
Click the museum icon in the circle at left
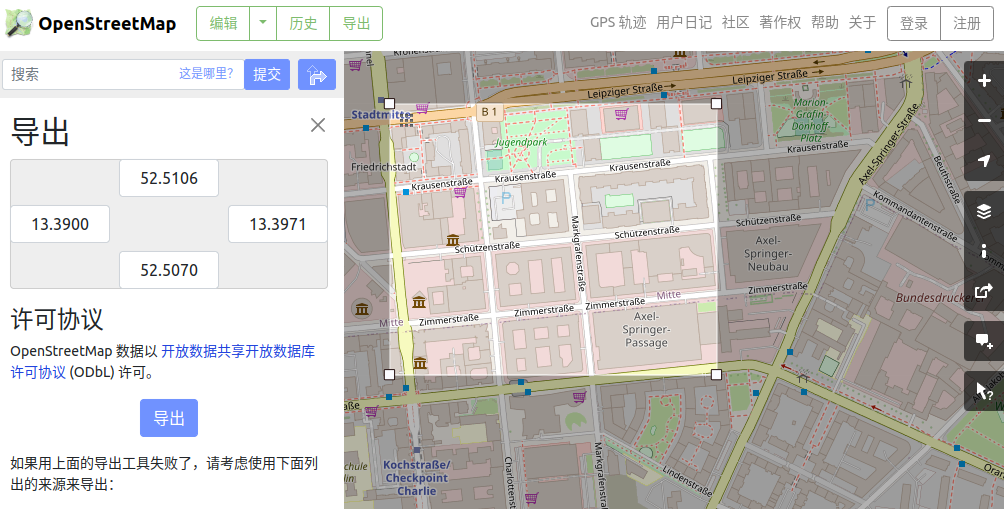[x=362, y=309]
